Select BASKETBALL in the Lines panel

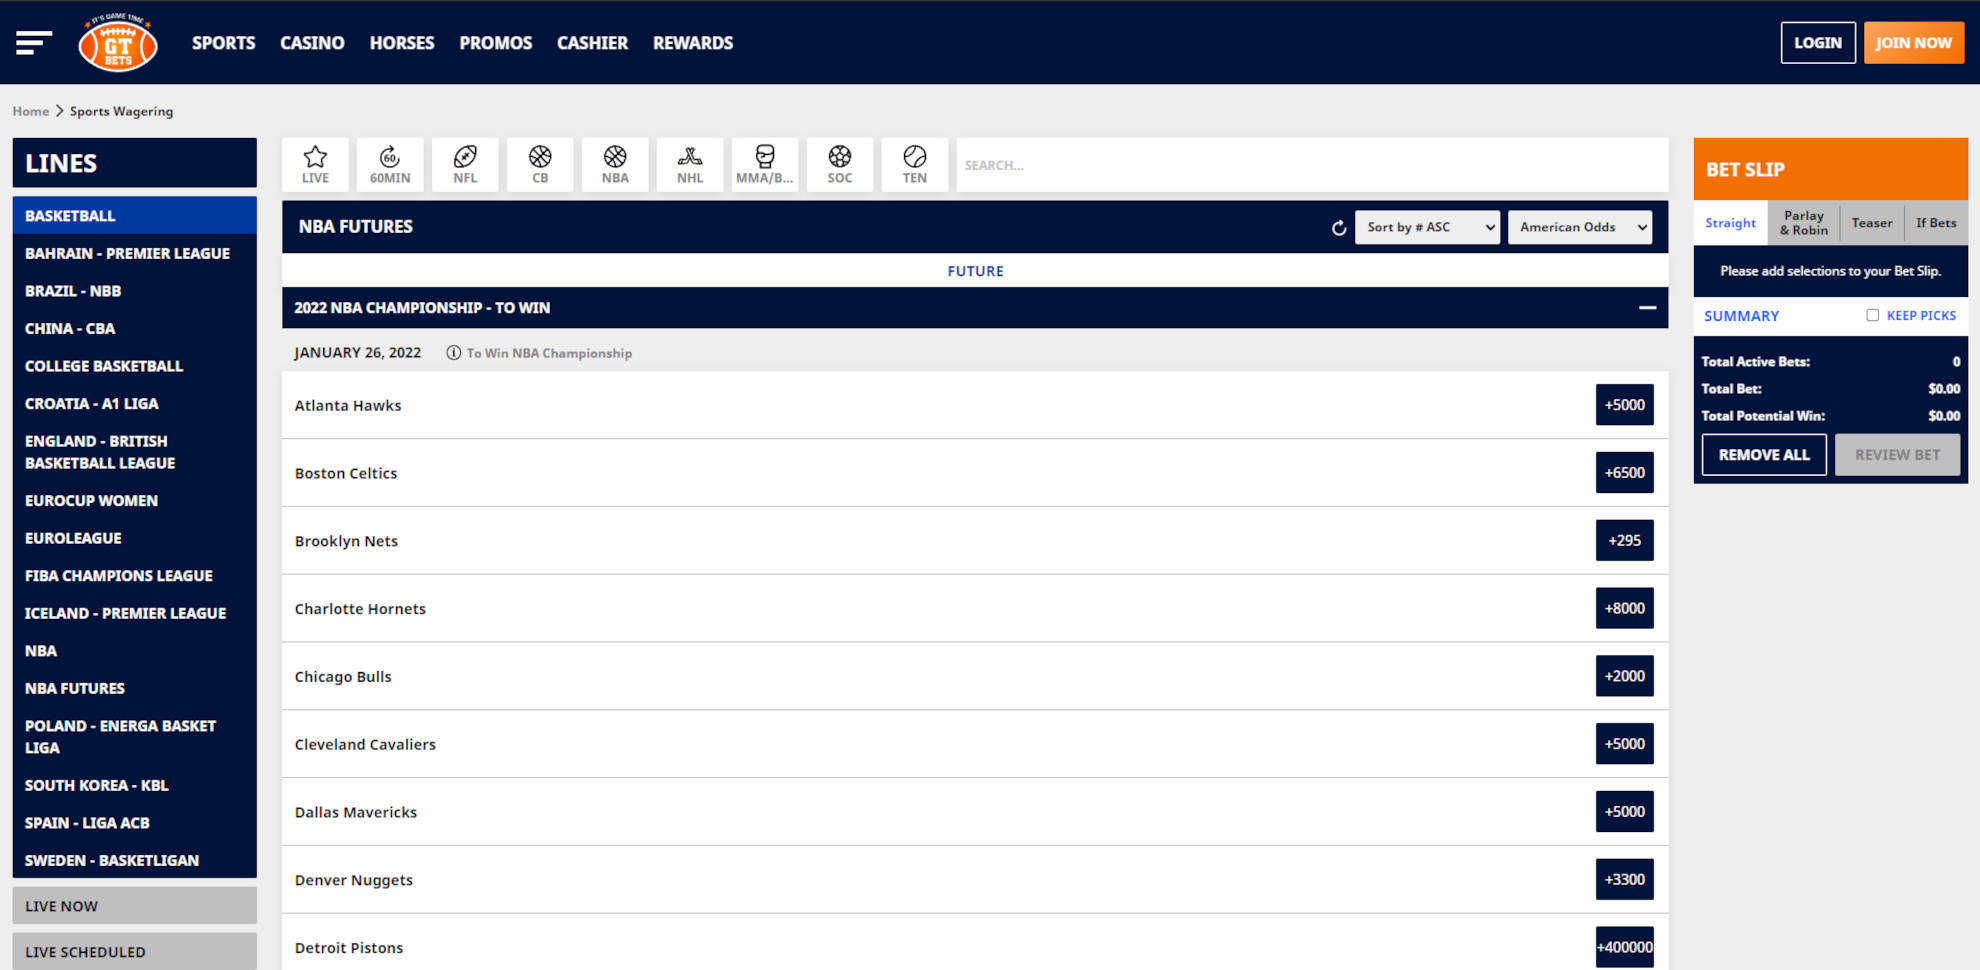tap(134, 216)
